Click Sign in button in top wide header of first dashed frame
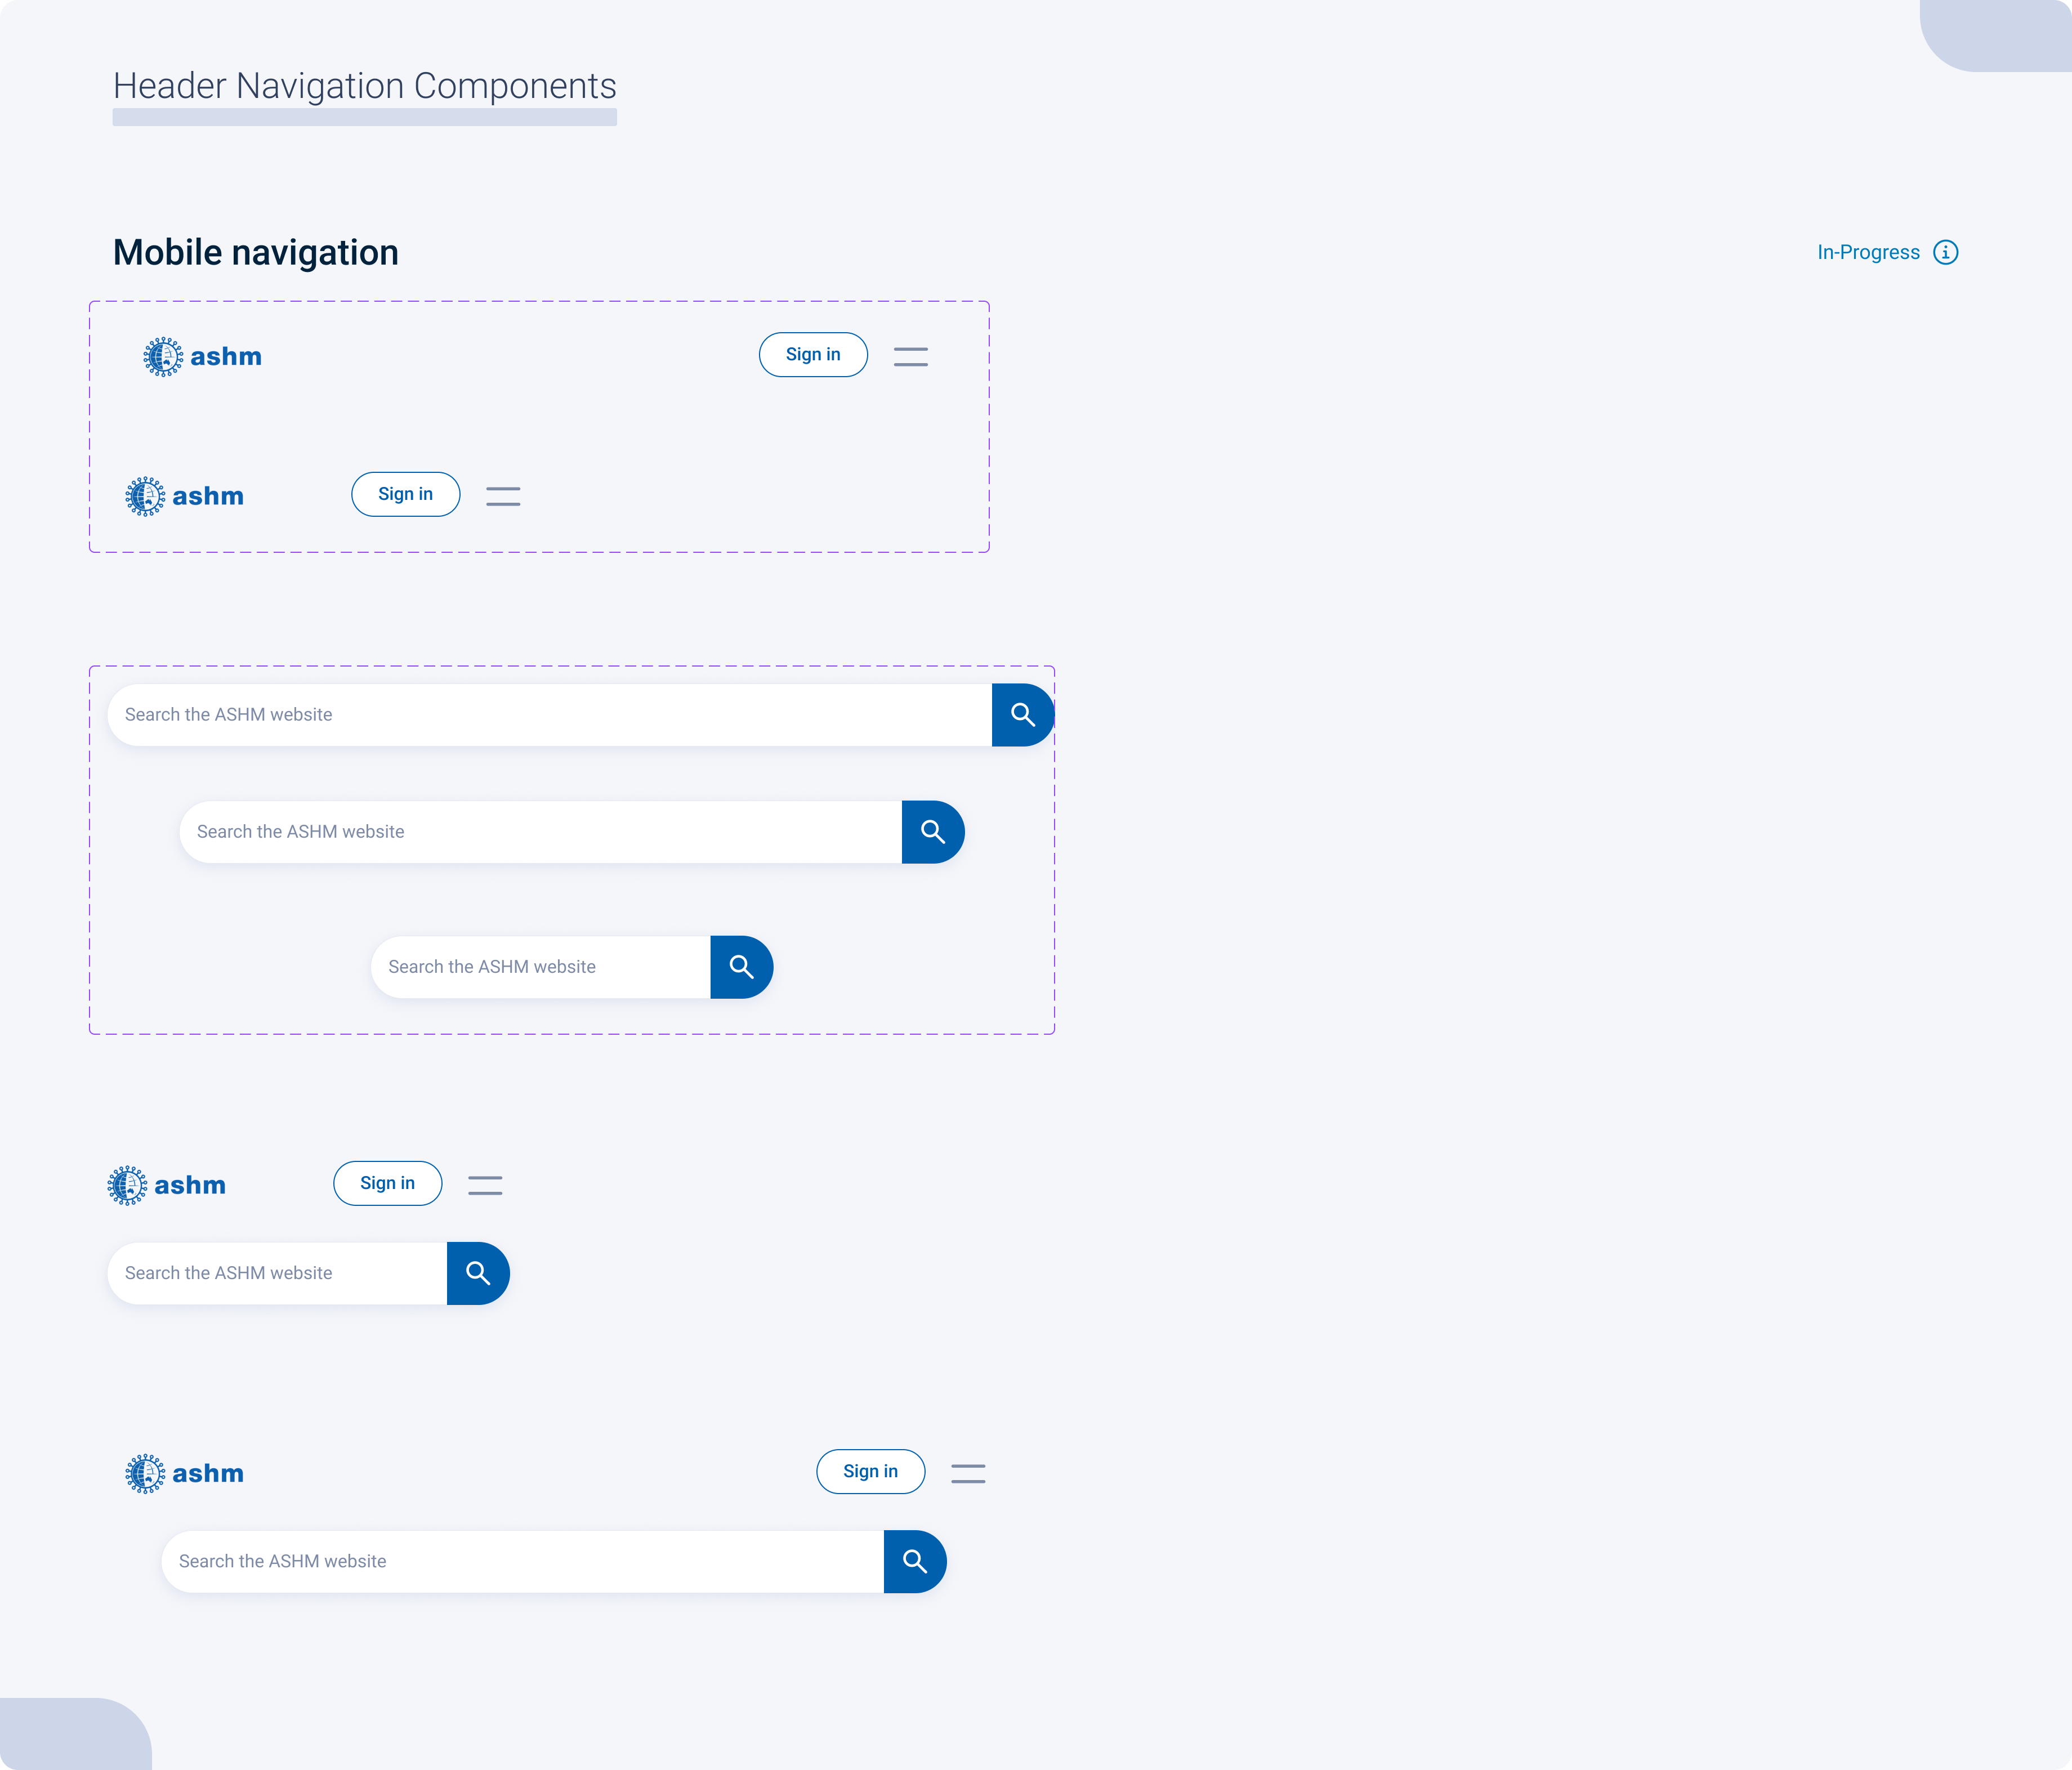2072x1770 pixels. click(813, 355)
